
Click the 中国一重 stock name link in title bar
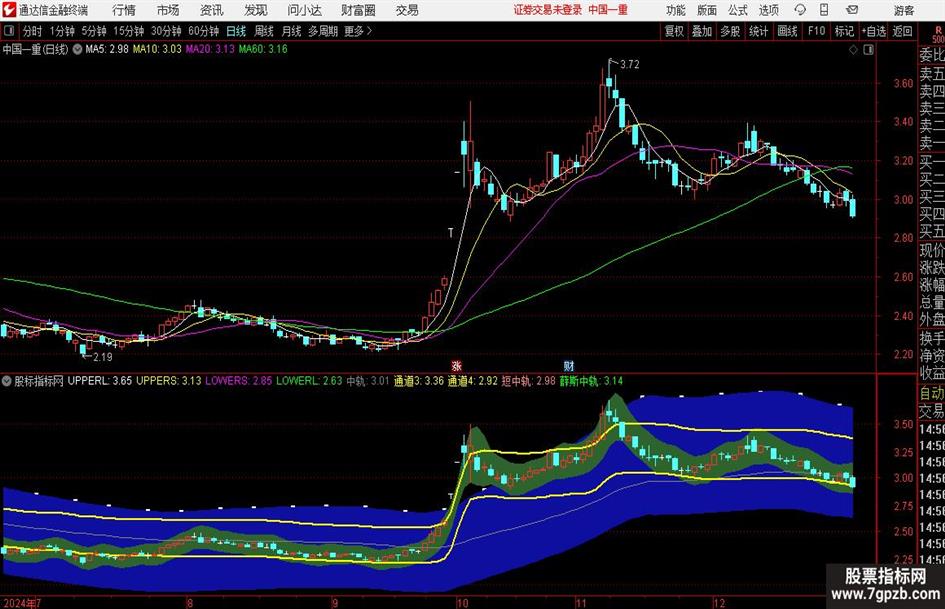pyautogui.click(x=608, y=10)
